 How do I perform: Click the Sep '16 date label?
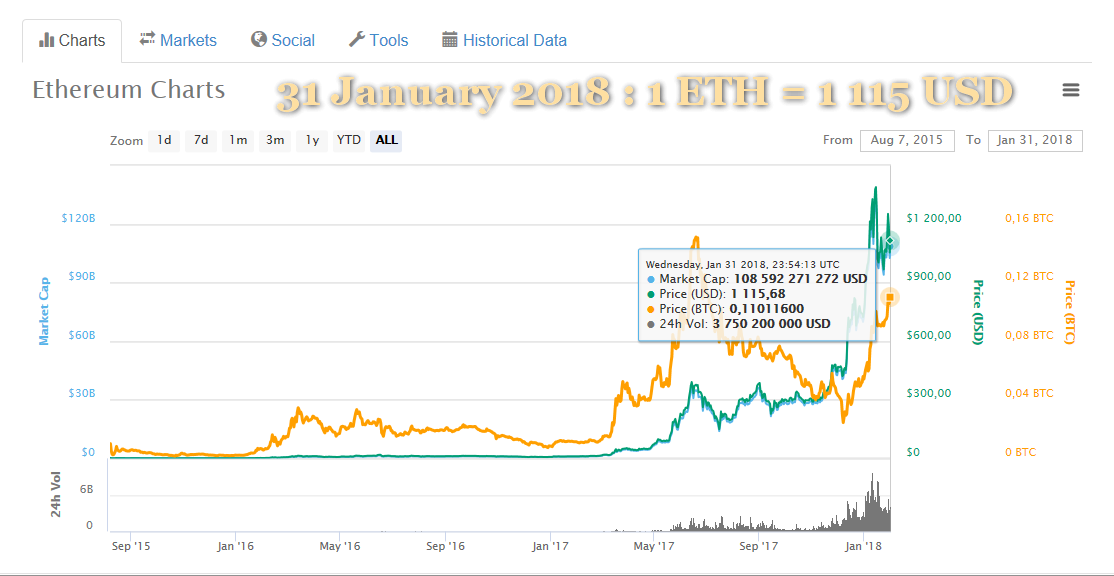pyautogui.click(x=445, y=546)
